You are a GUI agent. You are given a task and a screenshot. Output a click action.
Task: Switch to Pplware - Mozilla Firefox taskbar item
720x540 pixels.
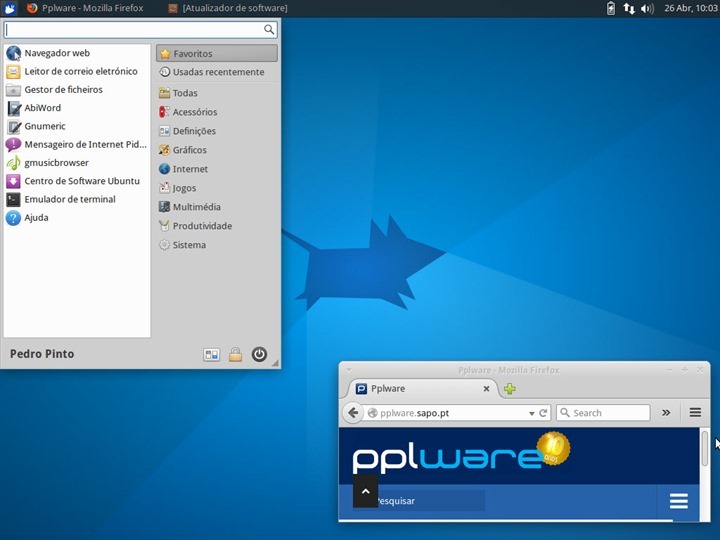click(x=85, y=8)
